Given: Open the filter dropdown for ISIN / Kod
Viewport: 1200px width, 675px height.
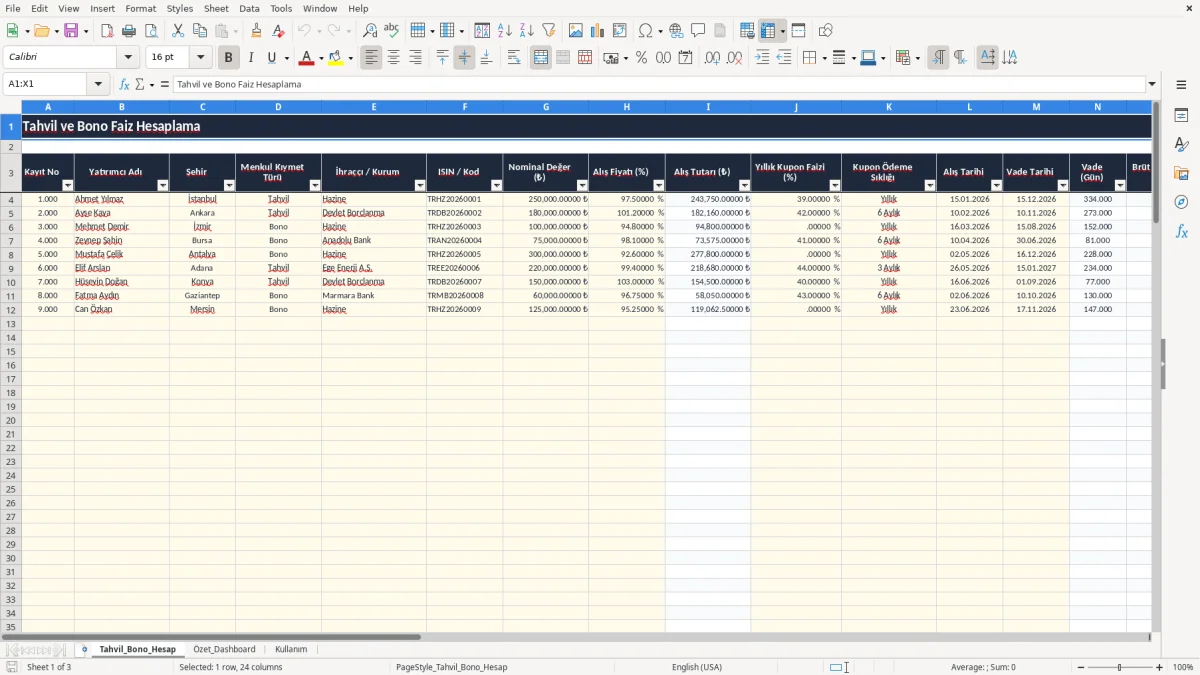Looking at the screenshot, I should coord(496,186).
